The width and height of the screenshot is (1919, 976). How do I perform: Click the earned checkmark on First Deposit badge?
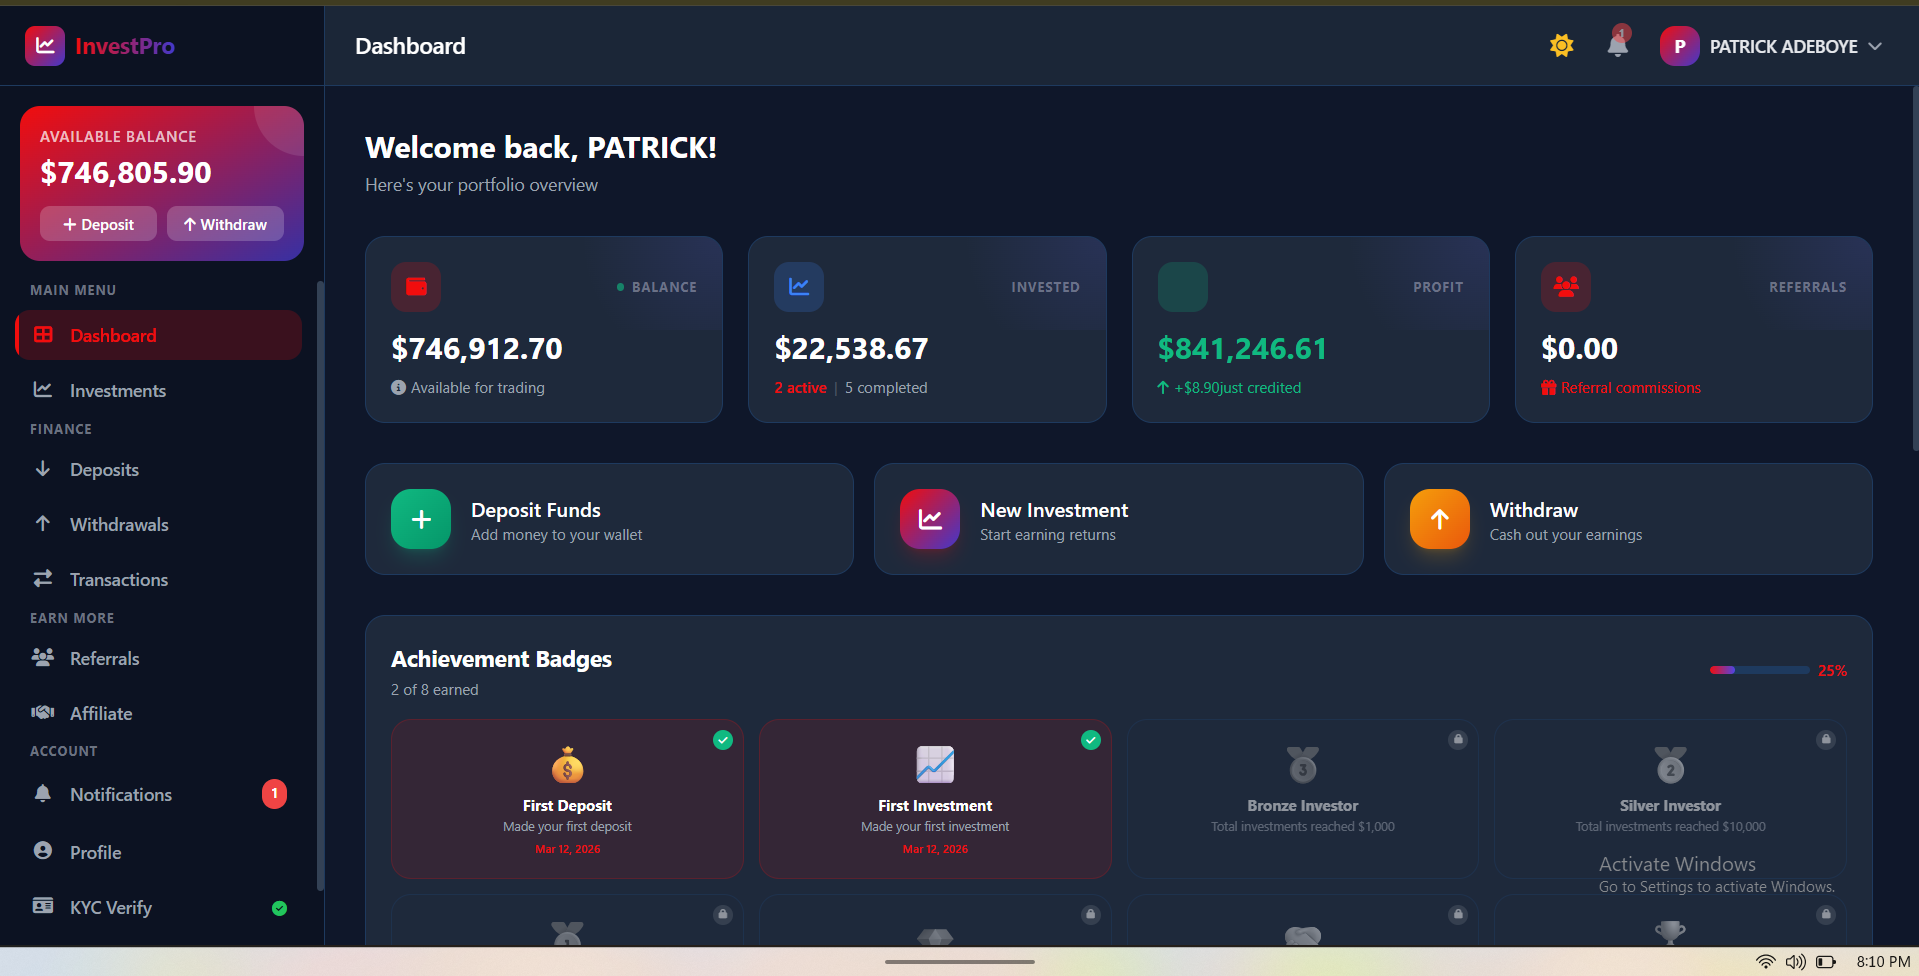coord(723,739)
